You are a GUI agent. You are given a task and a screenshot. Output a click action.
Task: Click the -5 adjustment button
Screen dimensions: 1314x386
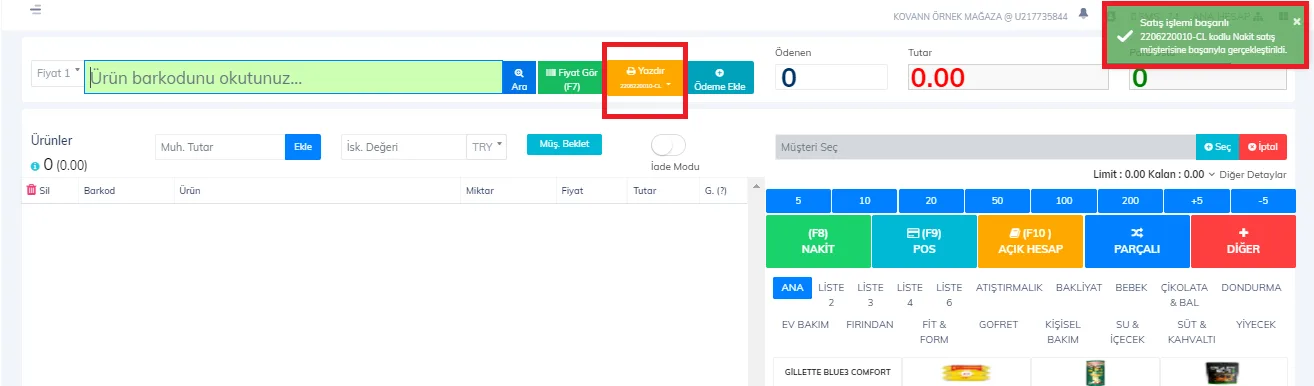[1263, 201]
